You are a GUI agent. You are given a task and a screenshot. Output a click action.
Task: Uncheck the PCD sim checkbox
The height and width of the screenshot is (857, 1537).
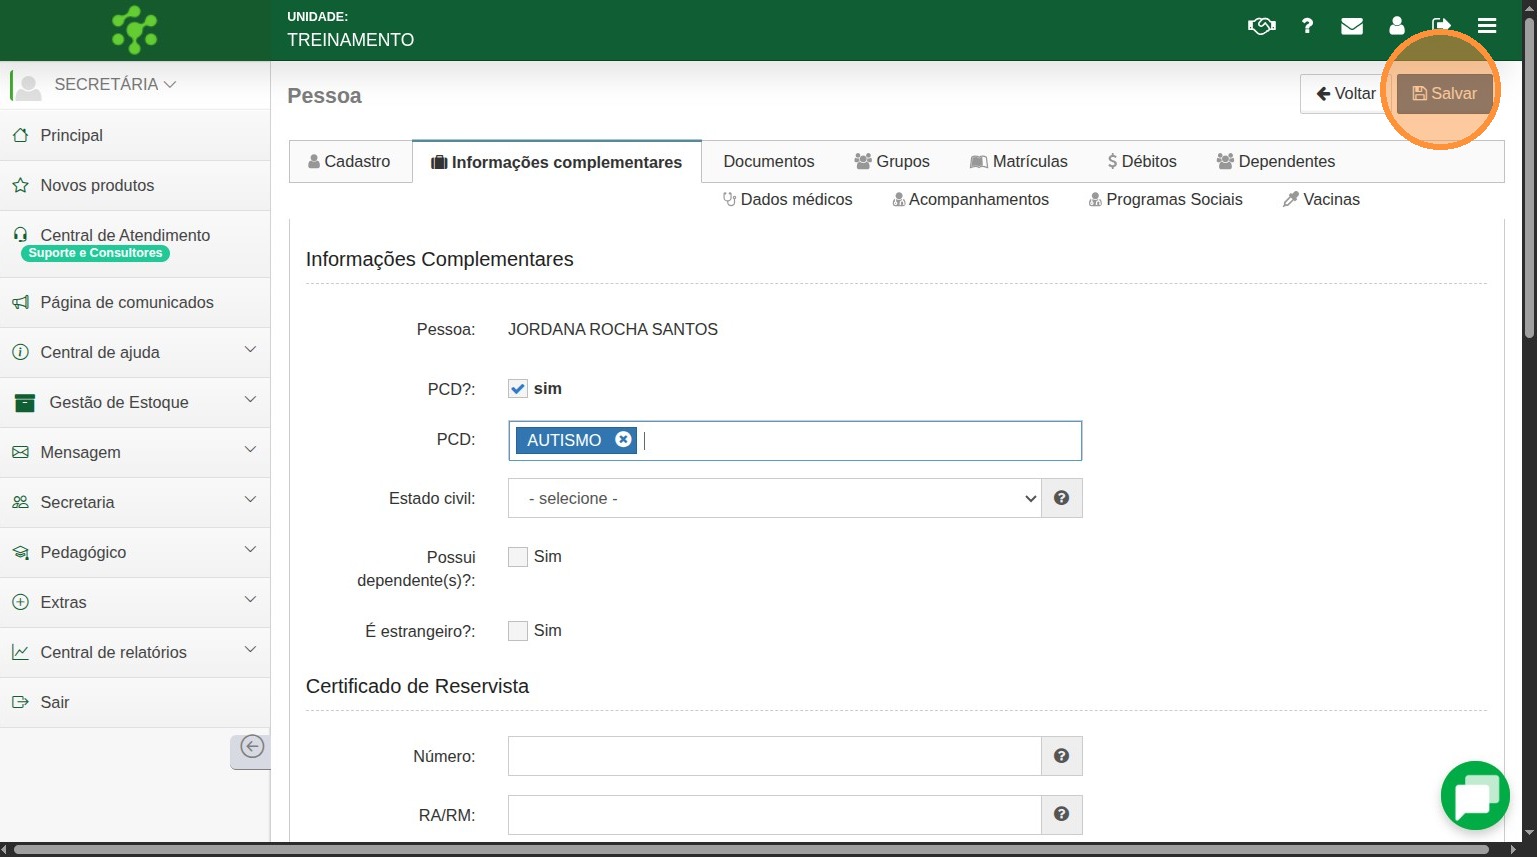pyautogui.click(x=518, y=389)
